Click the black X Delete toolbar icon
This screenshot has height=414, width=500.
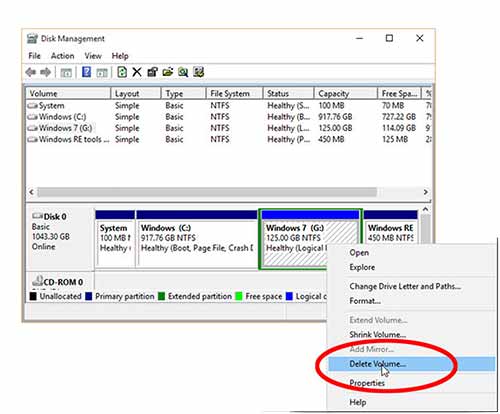point(137,72)
